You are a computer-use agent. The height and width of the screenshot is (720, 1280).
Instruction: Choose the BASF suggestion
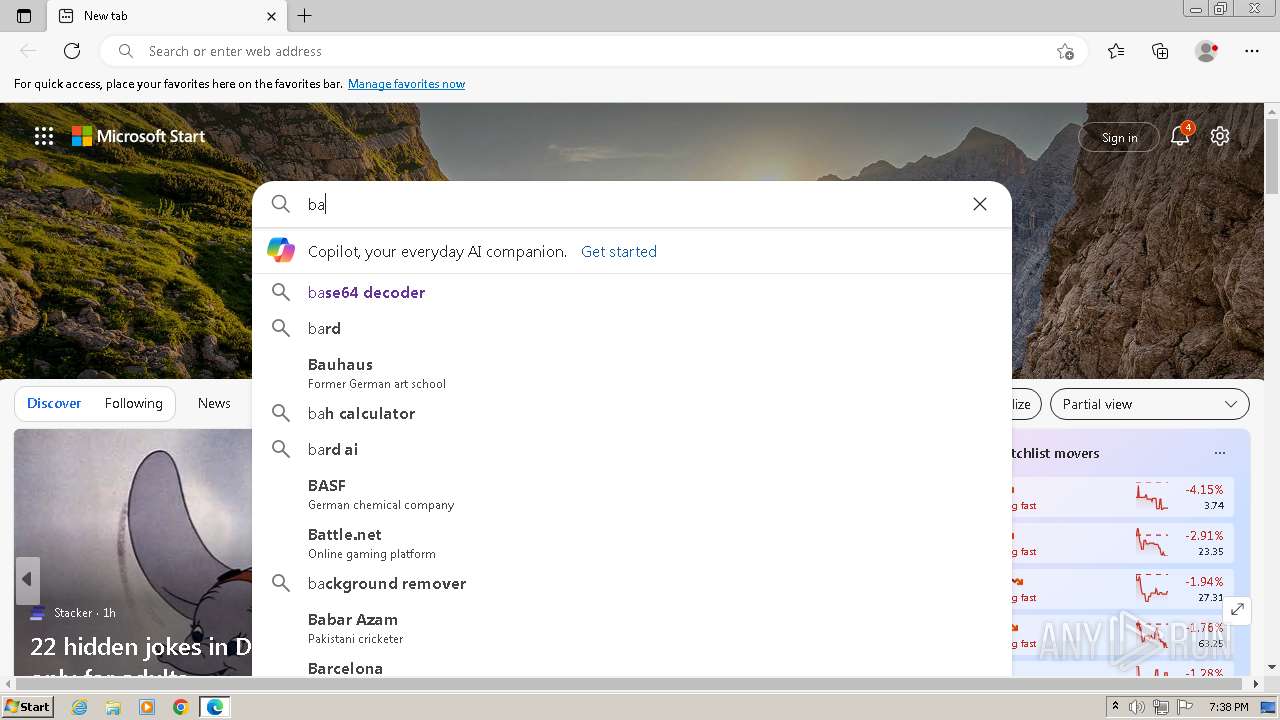pyautogui.click(x=632, y=494)
